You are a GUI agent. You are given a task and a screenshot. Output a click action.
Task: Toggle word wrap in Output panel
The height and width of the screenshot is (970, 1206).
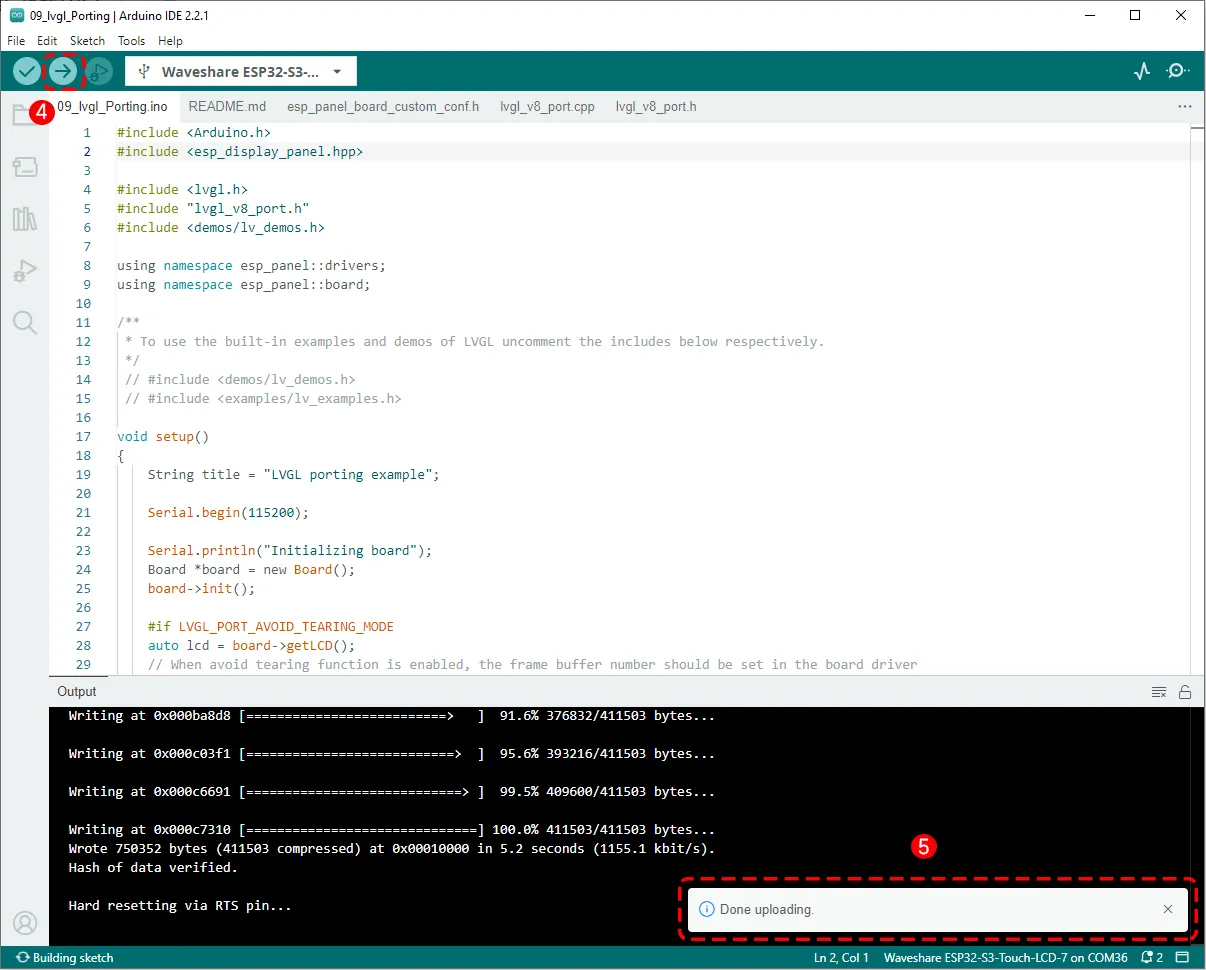(1159, 692)
